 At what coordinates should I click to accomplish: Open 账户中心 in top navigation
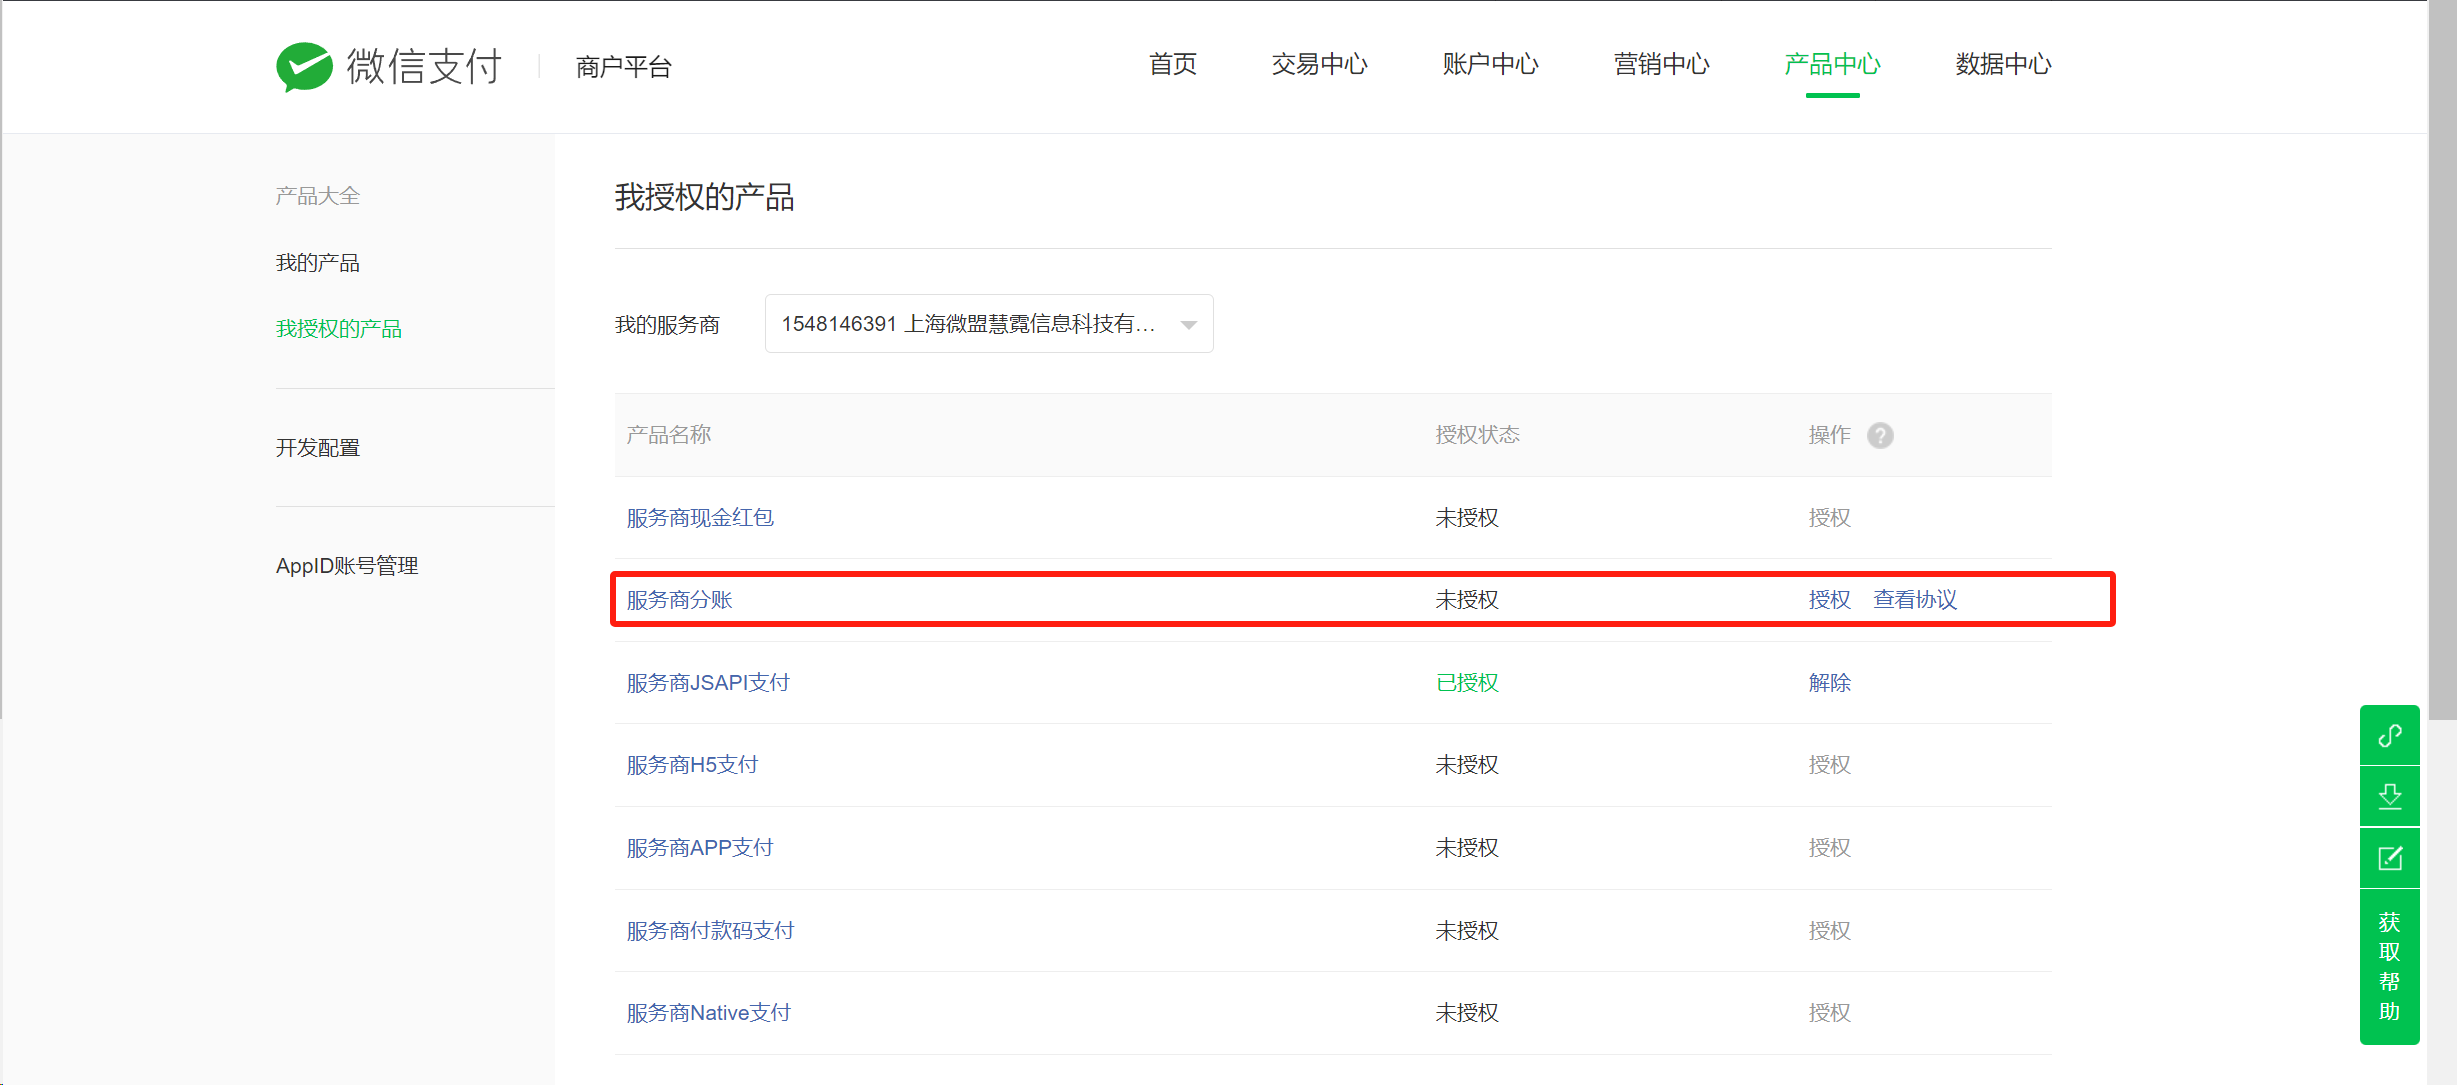1490,65
